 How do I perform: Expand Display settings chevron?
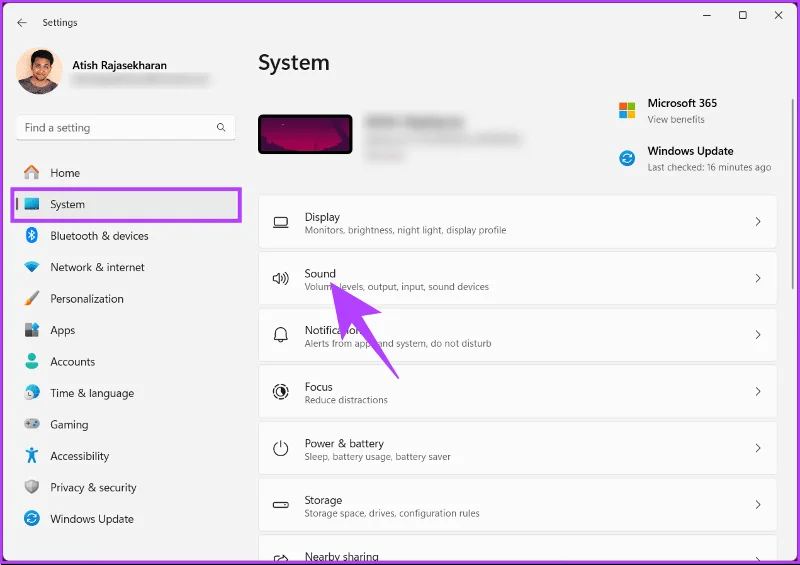pos(758,222)
